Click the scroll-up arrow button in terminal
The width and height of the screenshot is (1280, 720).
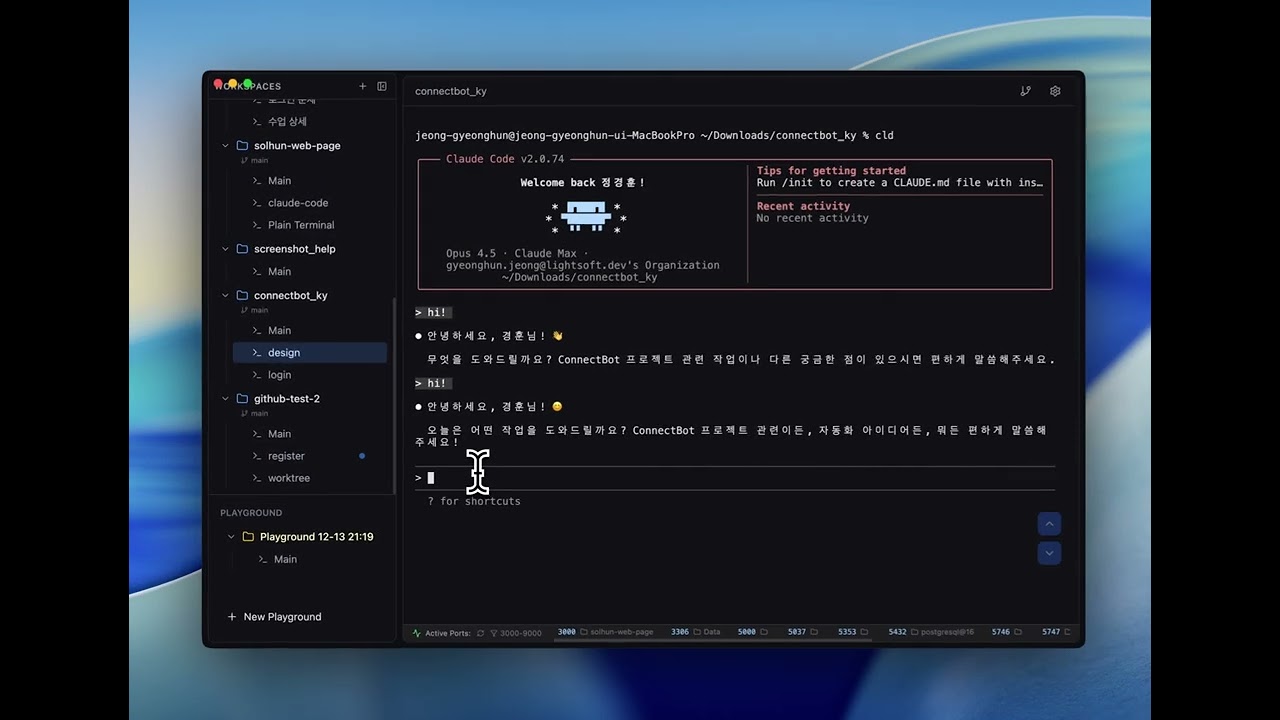coord(1049,524)
